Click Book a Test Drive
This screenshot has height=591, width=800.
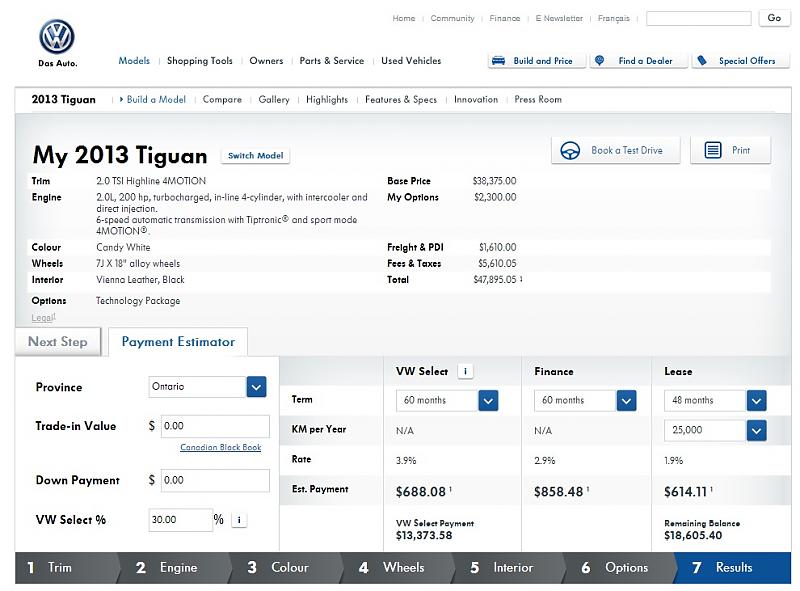point(616,151)
